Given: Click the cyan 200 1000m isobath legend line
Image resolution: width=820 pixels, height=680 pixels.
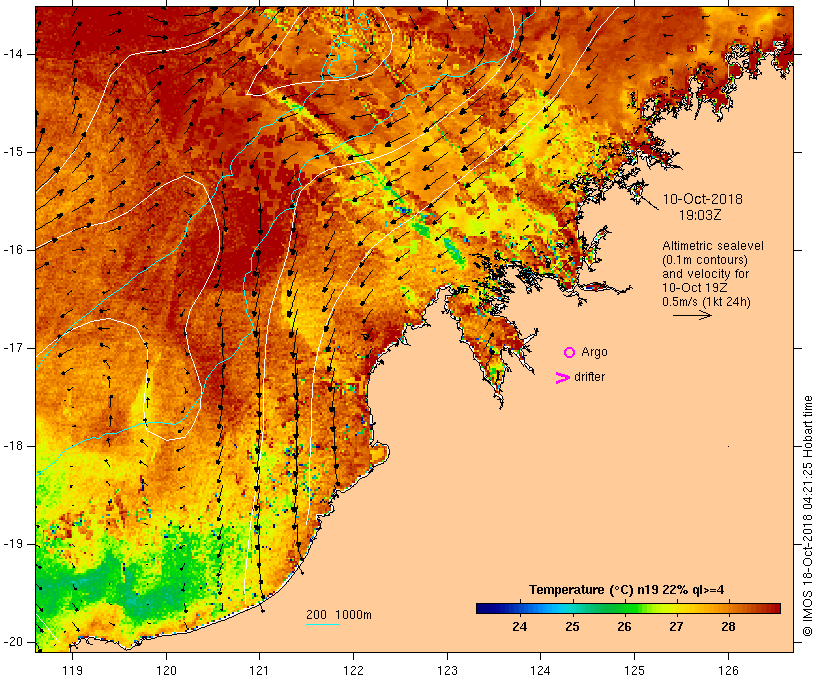Looking at the screenshot, I should 323,625.
